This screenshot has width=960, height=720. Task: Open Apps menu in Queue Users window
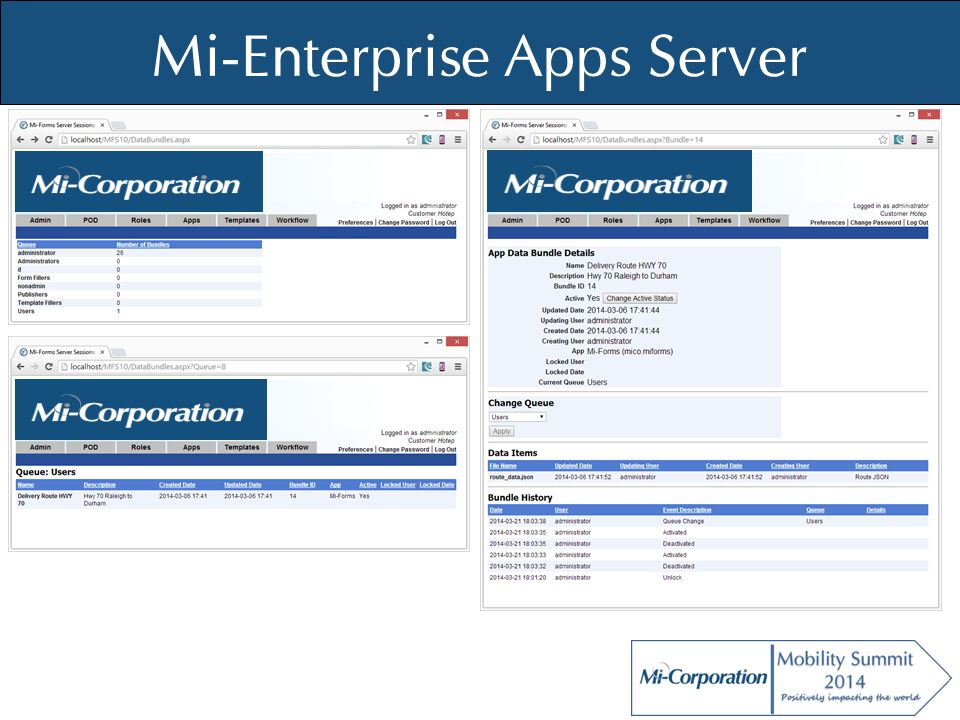tap(192, 448)
